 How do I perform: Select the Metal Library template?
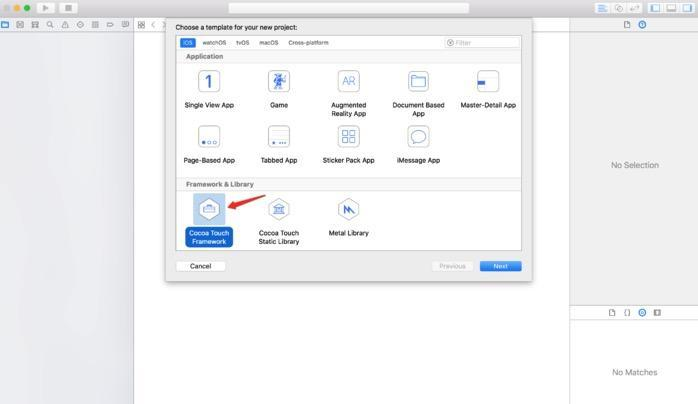(349, 217)
